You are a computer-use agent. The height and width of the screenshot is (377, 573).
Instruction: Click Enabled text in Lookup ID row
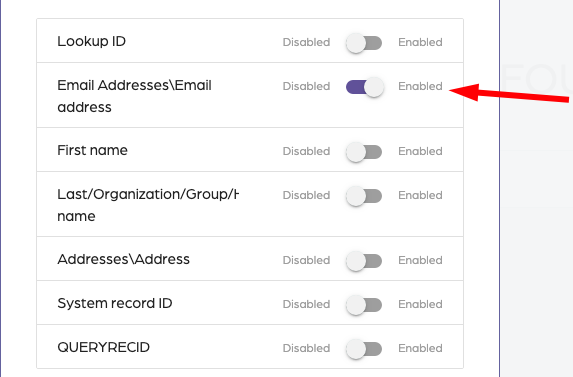pyautogui.click(x=420, y=42)
